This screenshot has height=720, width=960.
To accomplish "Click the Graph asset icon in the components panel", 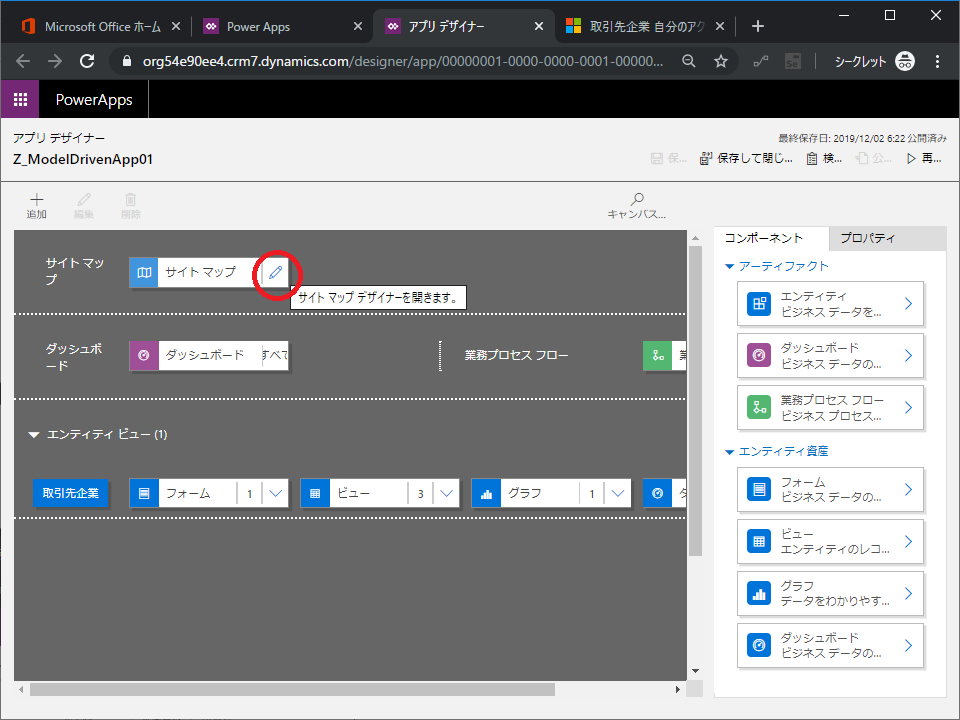I will pyautogui.click(x=759, y=593).
